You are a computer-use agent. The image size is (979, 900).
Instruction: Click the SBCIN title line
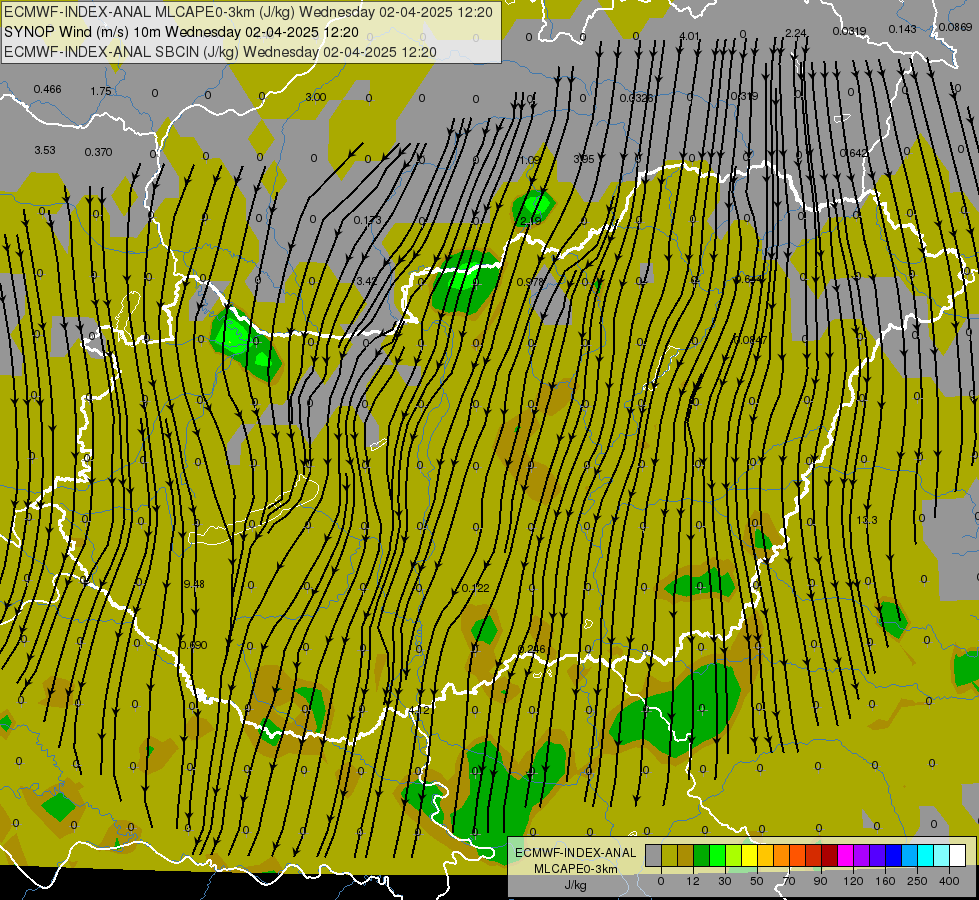[220, 52]
